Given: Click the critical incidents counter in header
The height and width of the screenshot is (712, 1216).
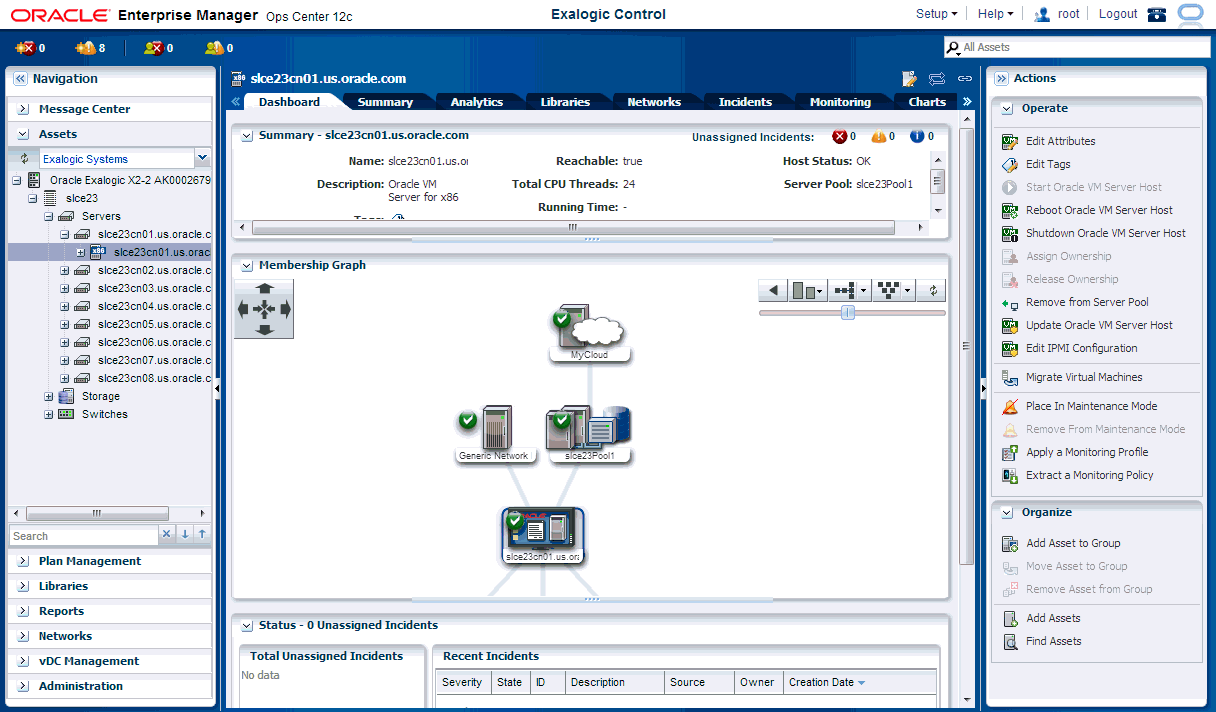Looking at the screenshot, I should pyautogui.click(x=30, y=48).
